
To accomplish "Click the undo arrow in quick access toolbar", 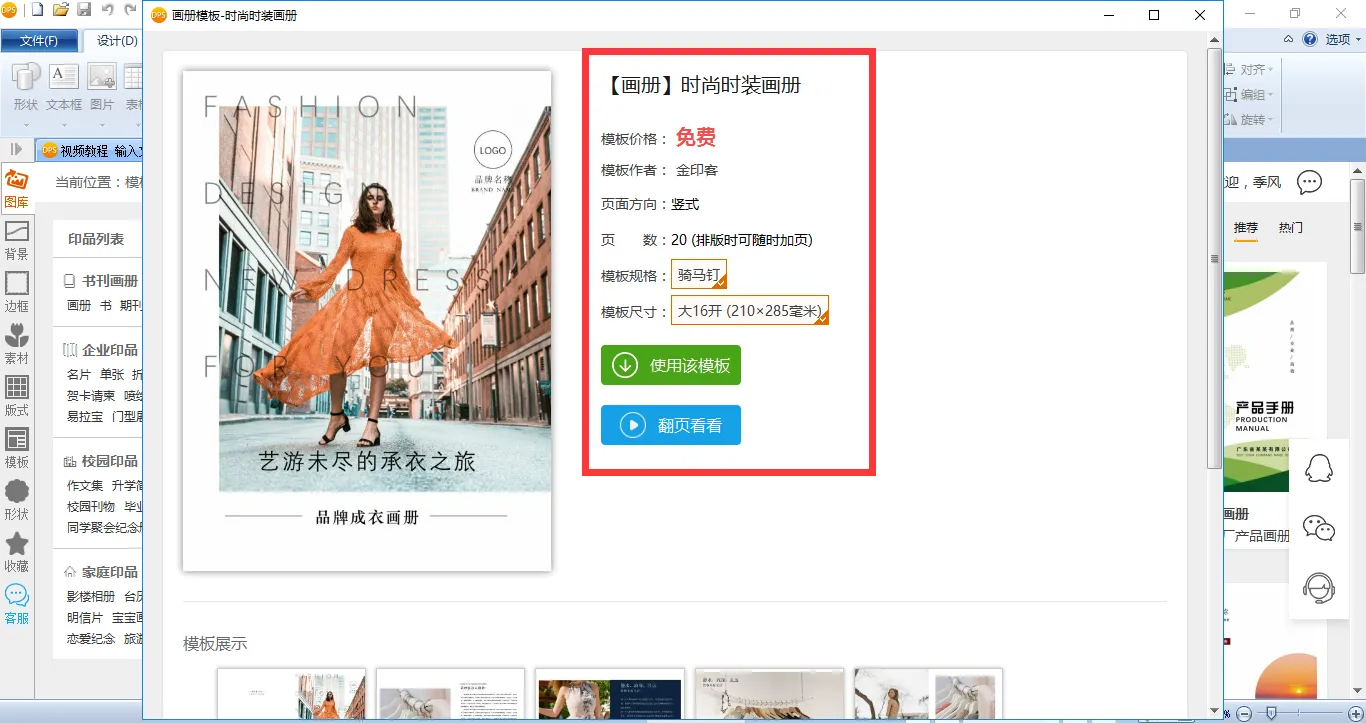I will click(107, 11).
